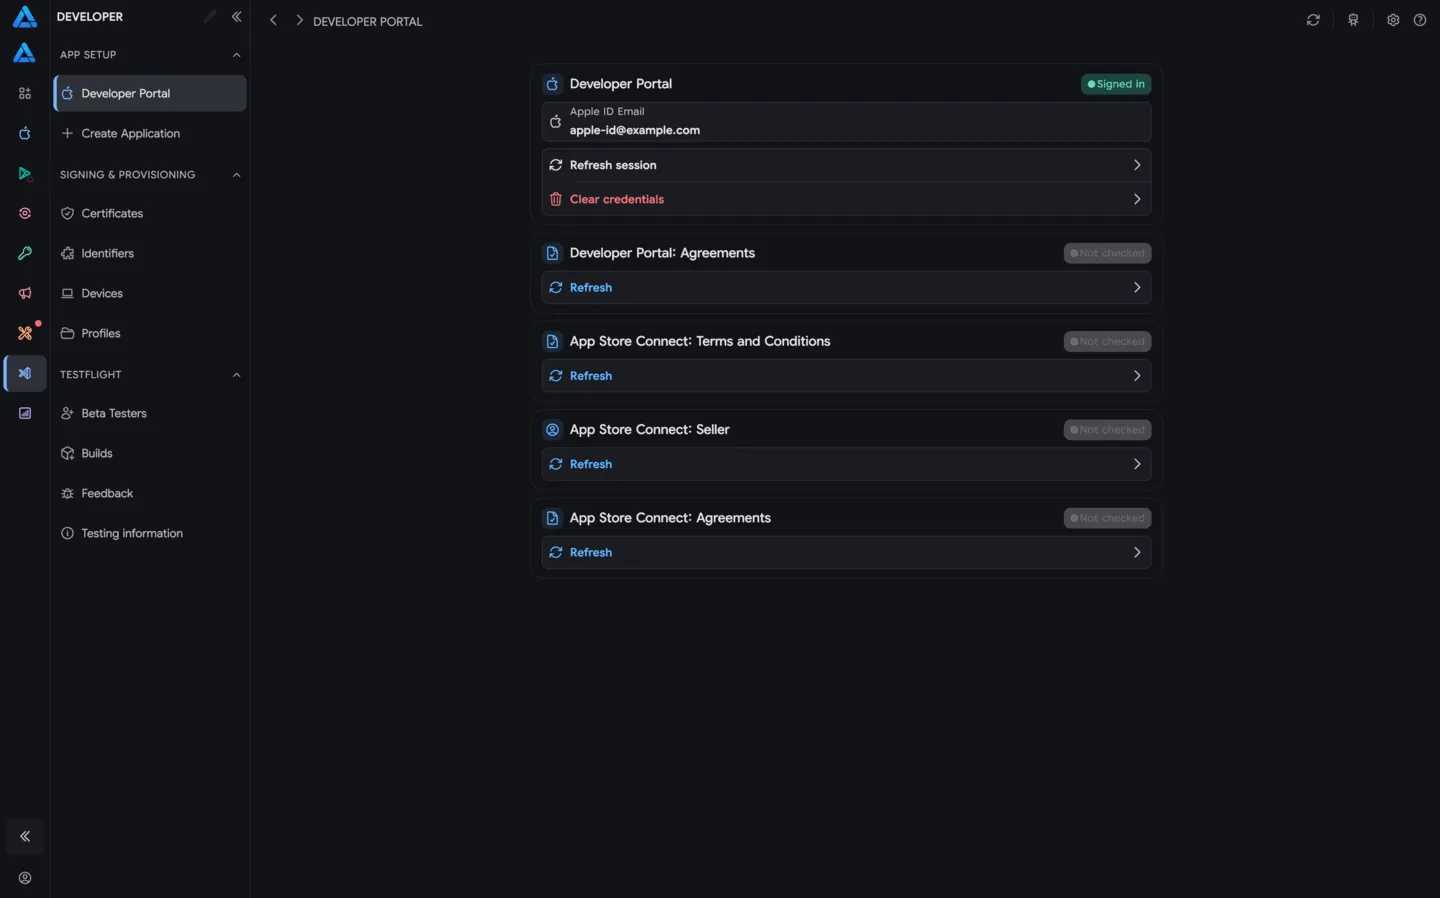Screen dimensions: 1440x898
Task: Click the sync icon in the top bar
Action: pos(1313,20)
